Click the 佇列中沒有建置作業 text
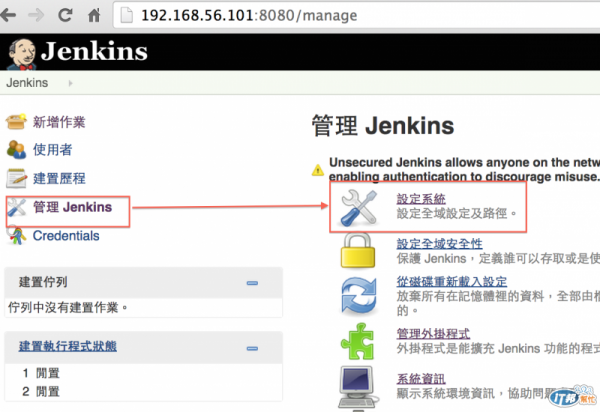Screen dimensions: 600x412 [x=67, y=307]
